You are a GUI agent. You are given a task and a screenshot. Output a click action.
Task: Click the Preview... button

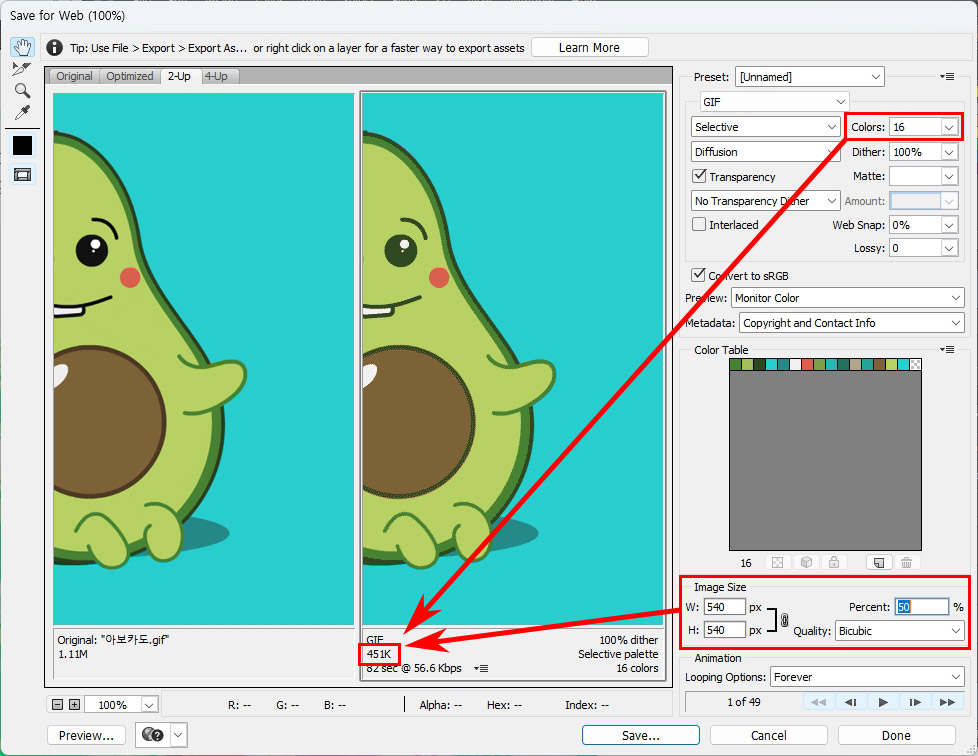click(86, 735)
